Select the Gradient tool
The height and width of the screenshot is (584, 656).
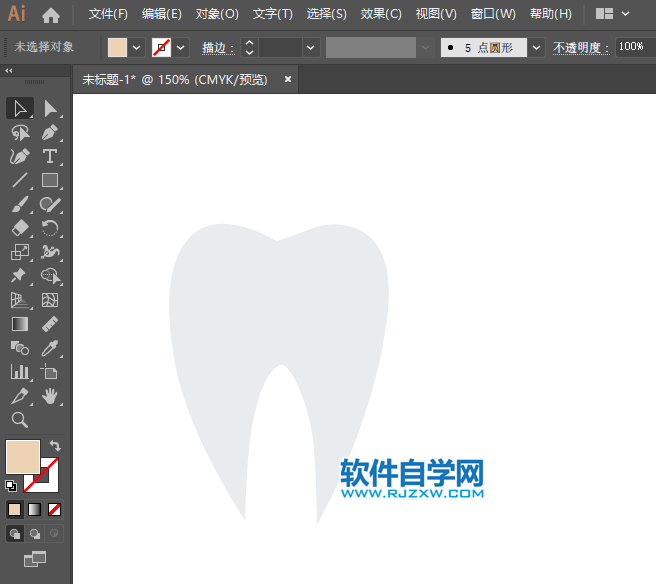(19, 324)
